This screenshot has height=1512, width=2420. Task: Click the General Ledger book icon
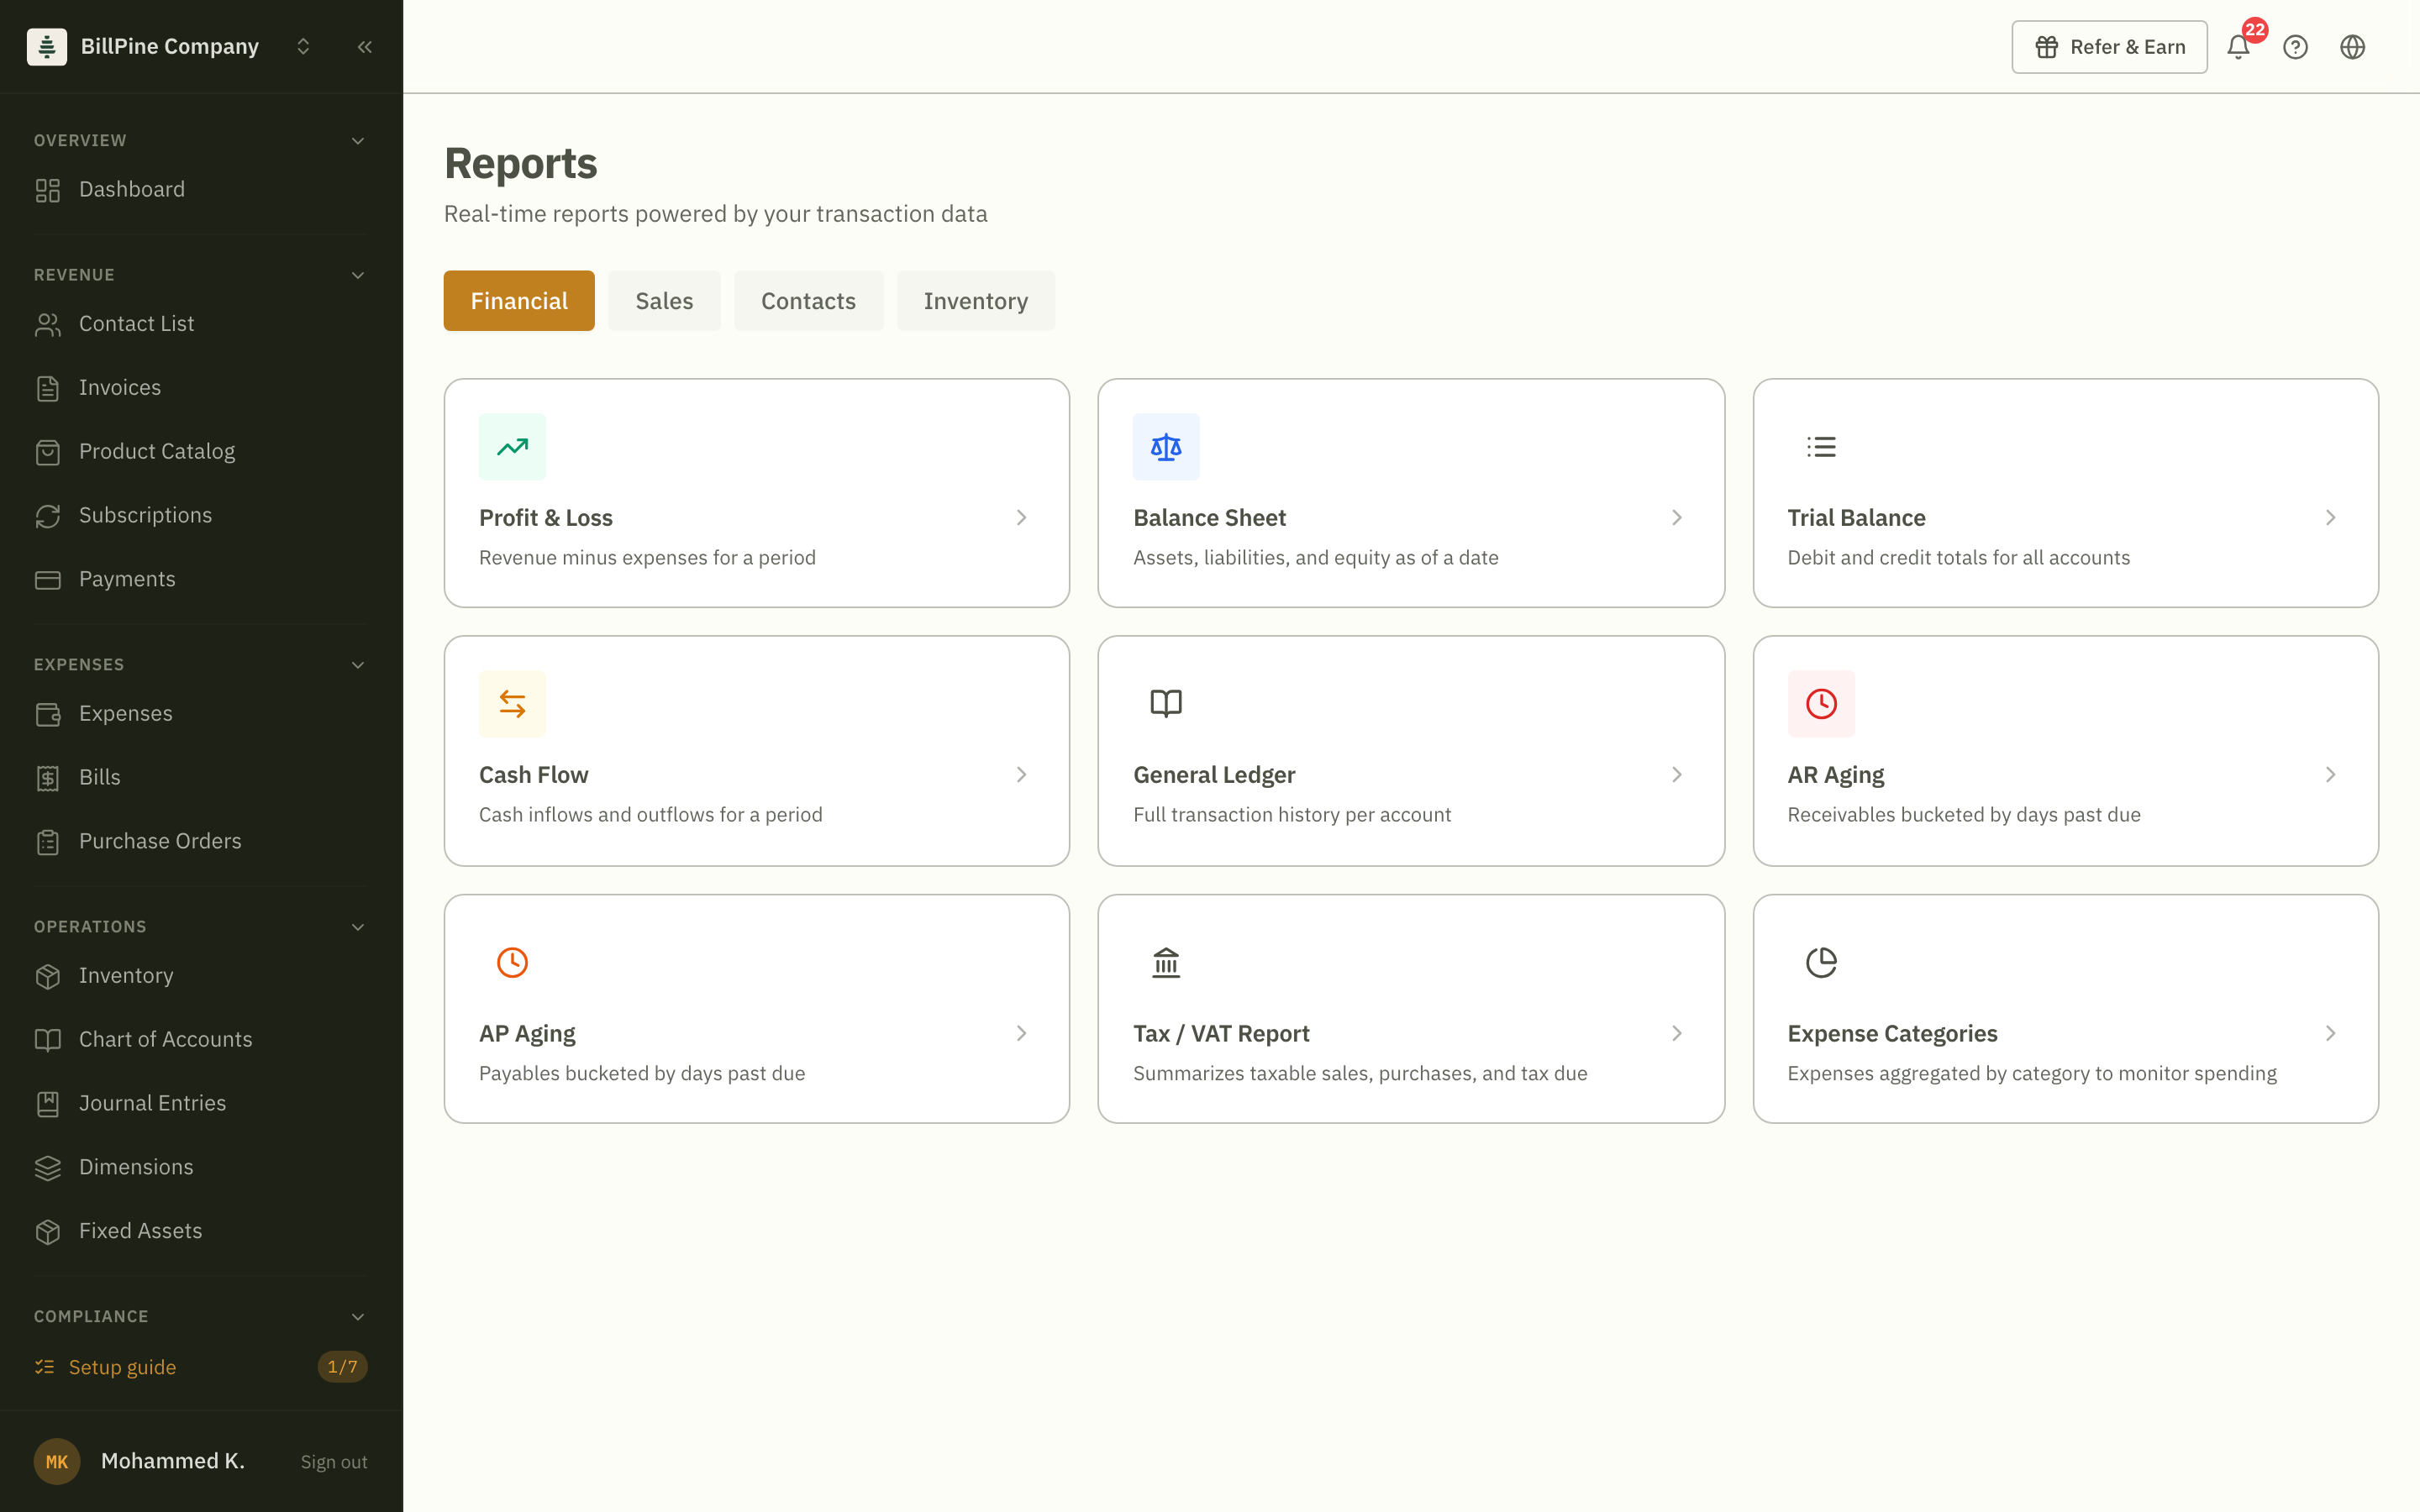pyautogui.click(x=1166, y=704)
